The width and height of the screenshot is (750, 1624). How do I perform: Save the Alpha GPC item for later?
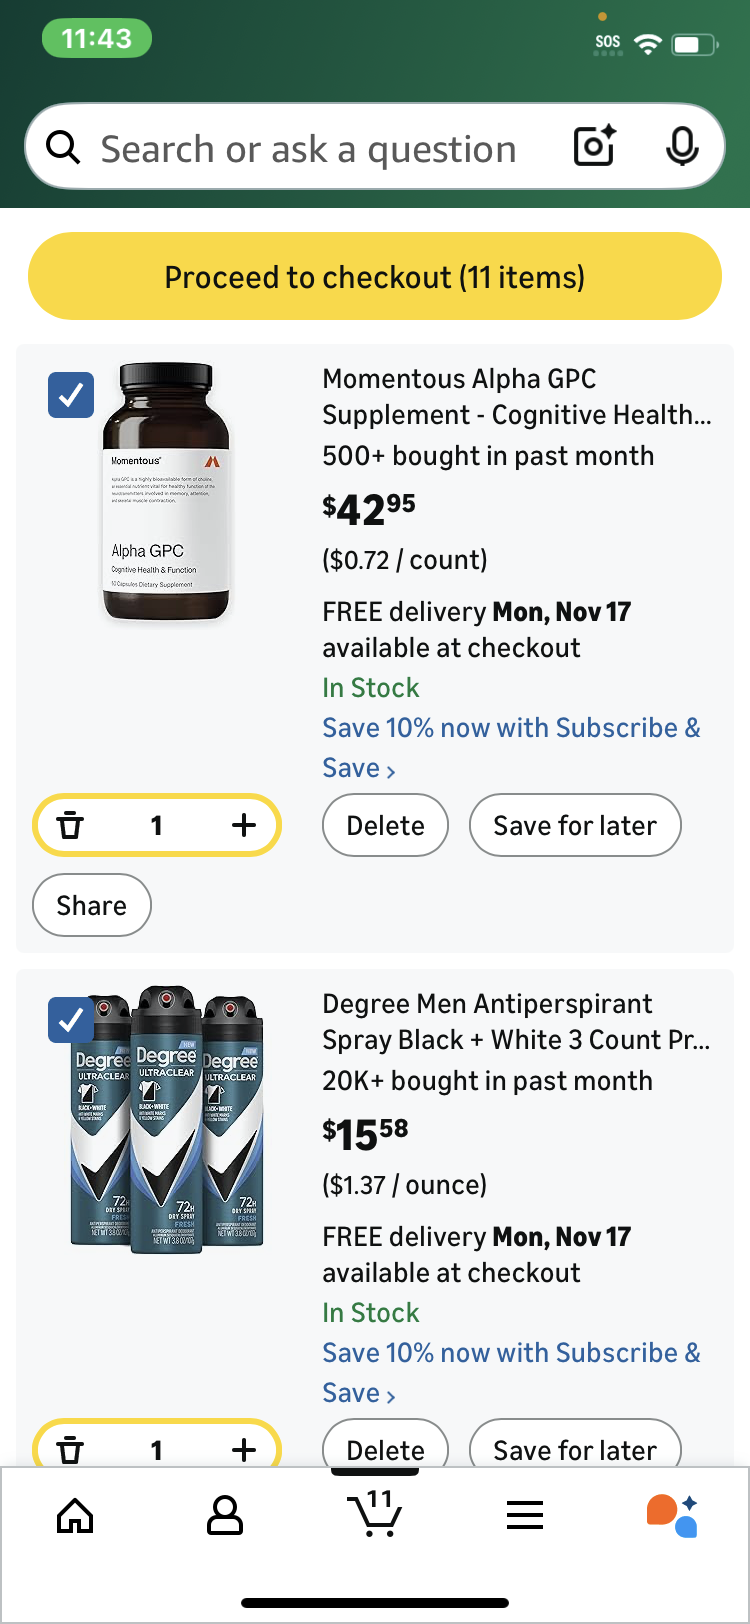575,826
